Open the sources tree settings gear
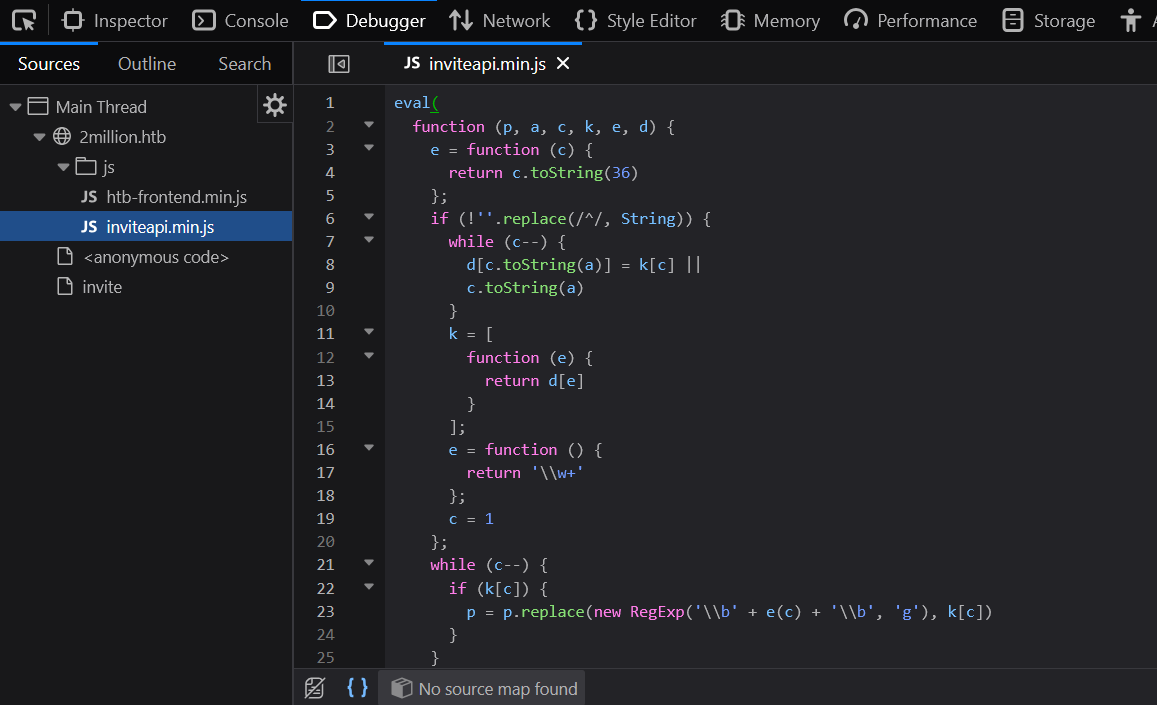 274,104
